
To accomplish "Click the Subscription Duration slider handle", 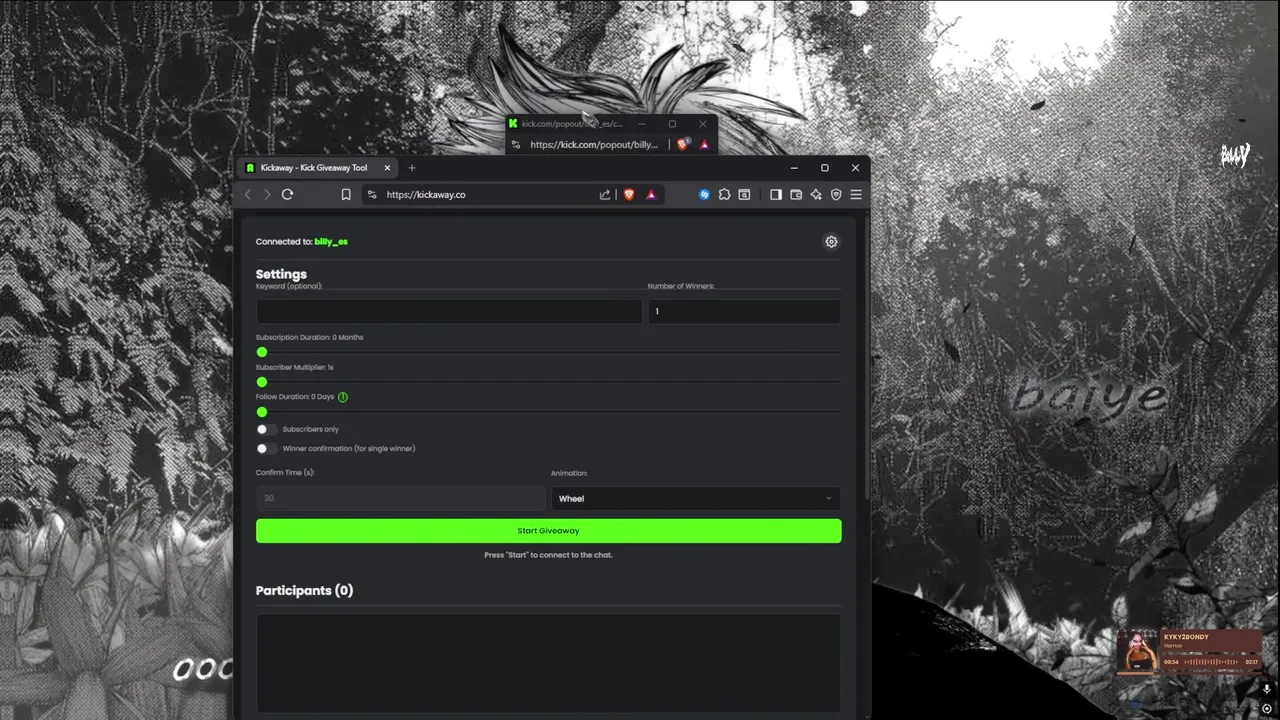I will pos(262,352).
